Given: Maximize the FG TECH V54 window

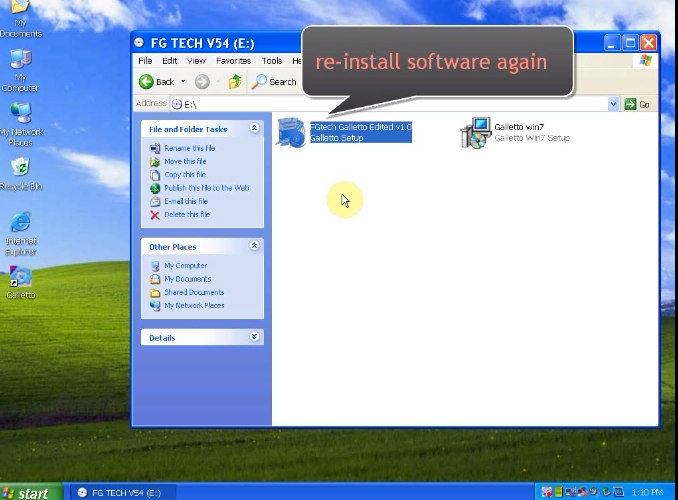Looking at the screenshot, I should (x=630, y=43).
